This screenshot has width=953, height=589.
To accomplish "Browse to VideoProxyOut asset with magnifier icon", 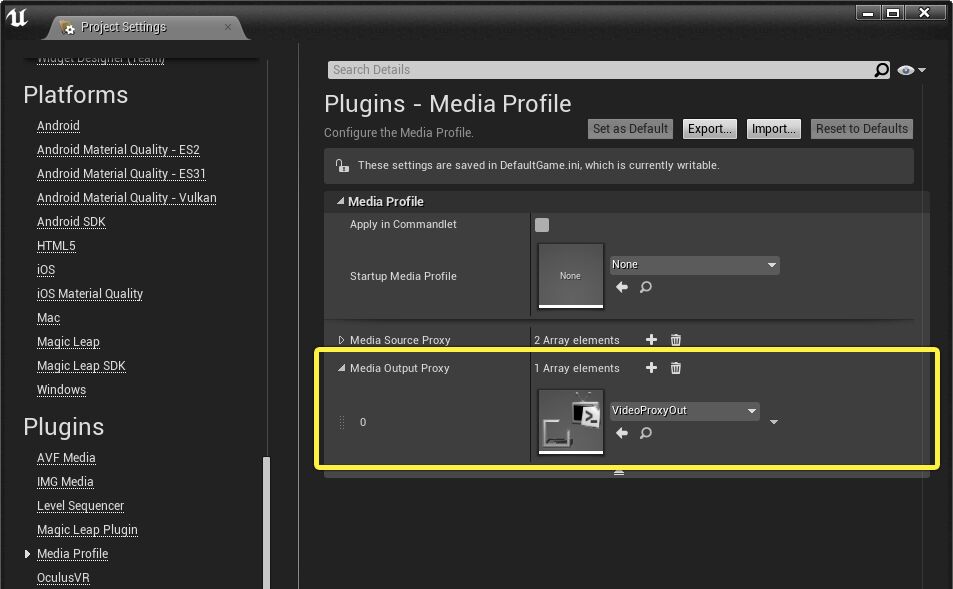I will [644, 432].
